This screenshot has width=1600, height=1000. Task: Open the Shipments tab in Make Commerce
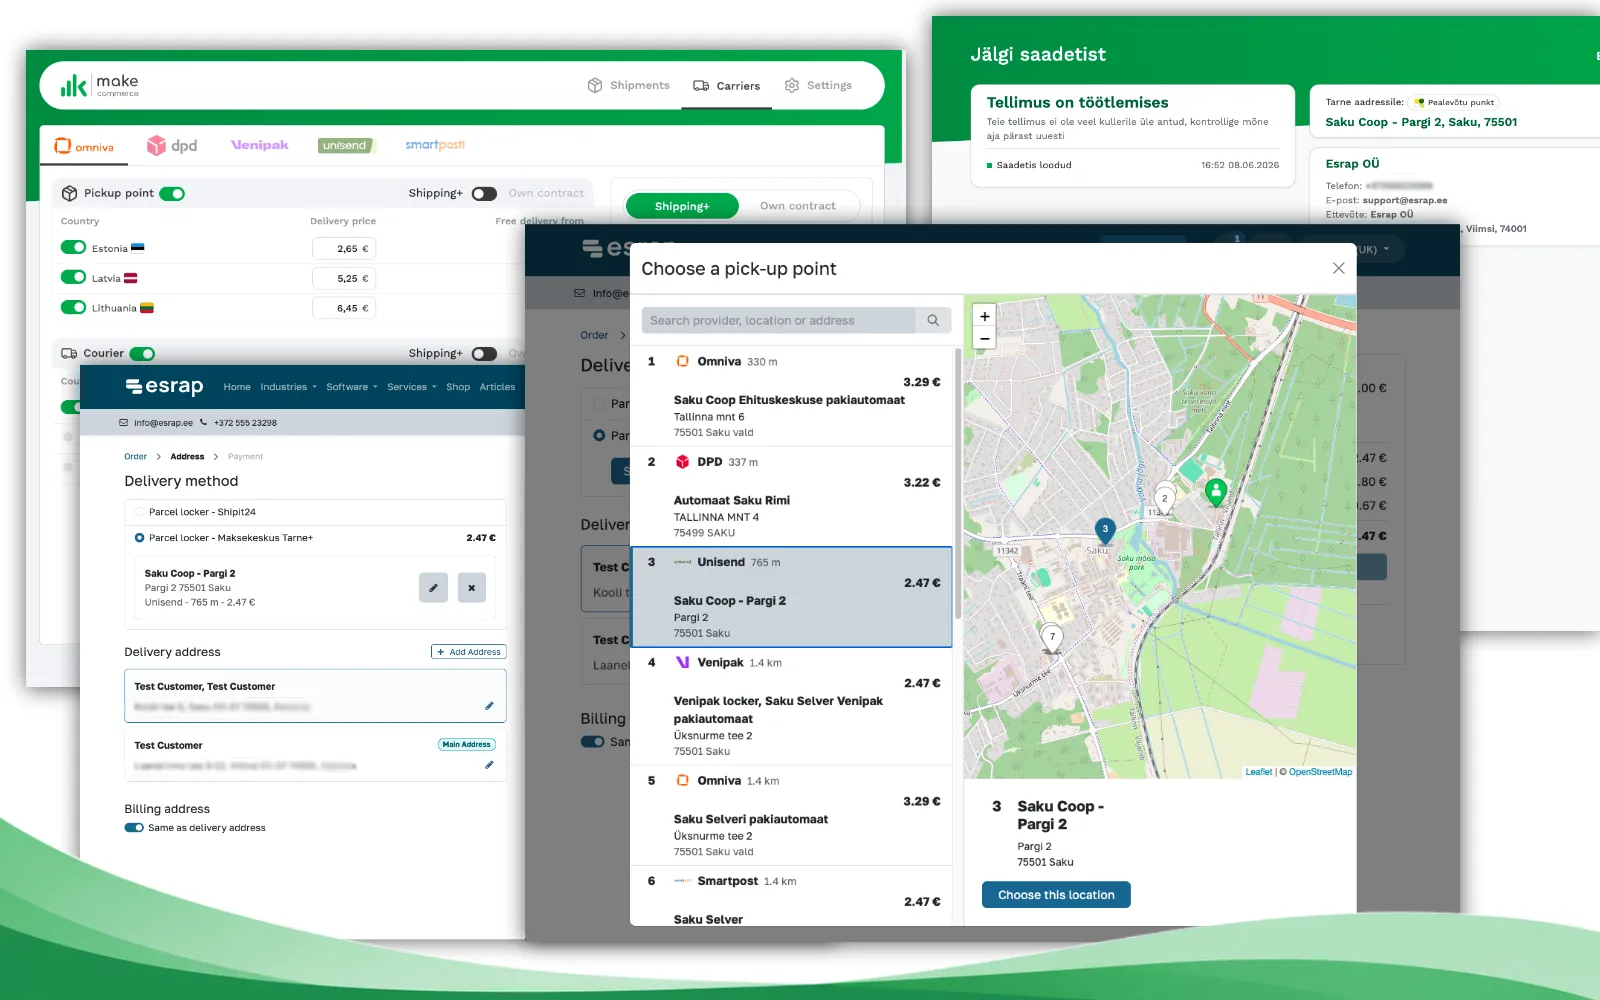point(629,86)
